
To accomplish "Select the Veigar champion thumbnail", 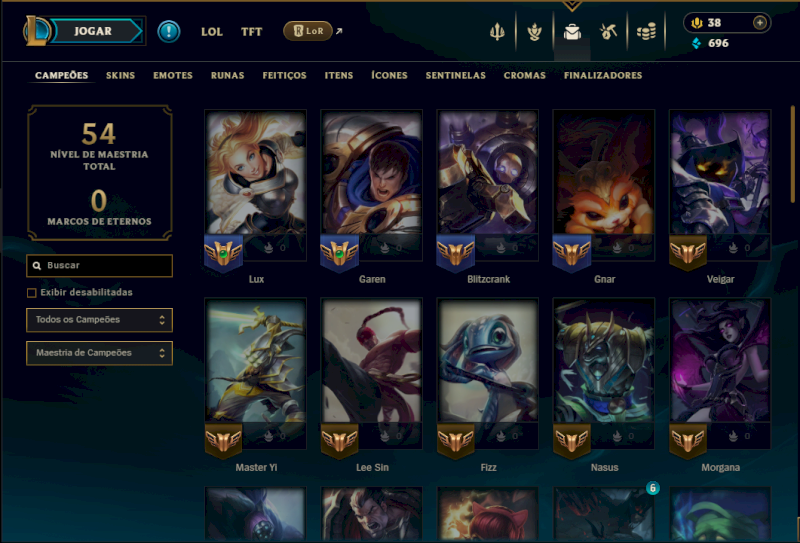I will 720,173.
